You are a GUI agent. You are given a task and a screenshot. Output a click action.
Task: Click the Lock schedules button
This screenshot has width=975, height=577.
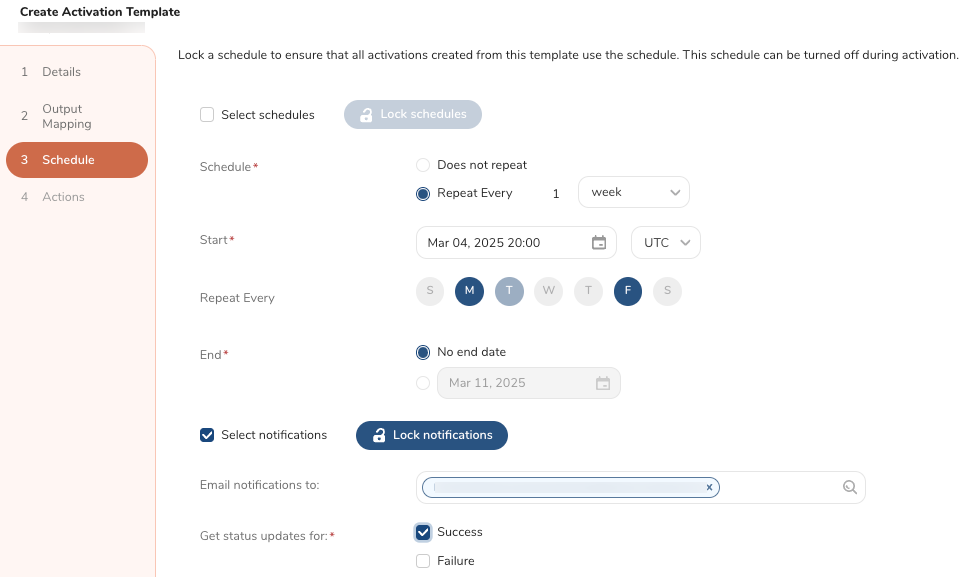point(413,115)
